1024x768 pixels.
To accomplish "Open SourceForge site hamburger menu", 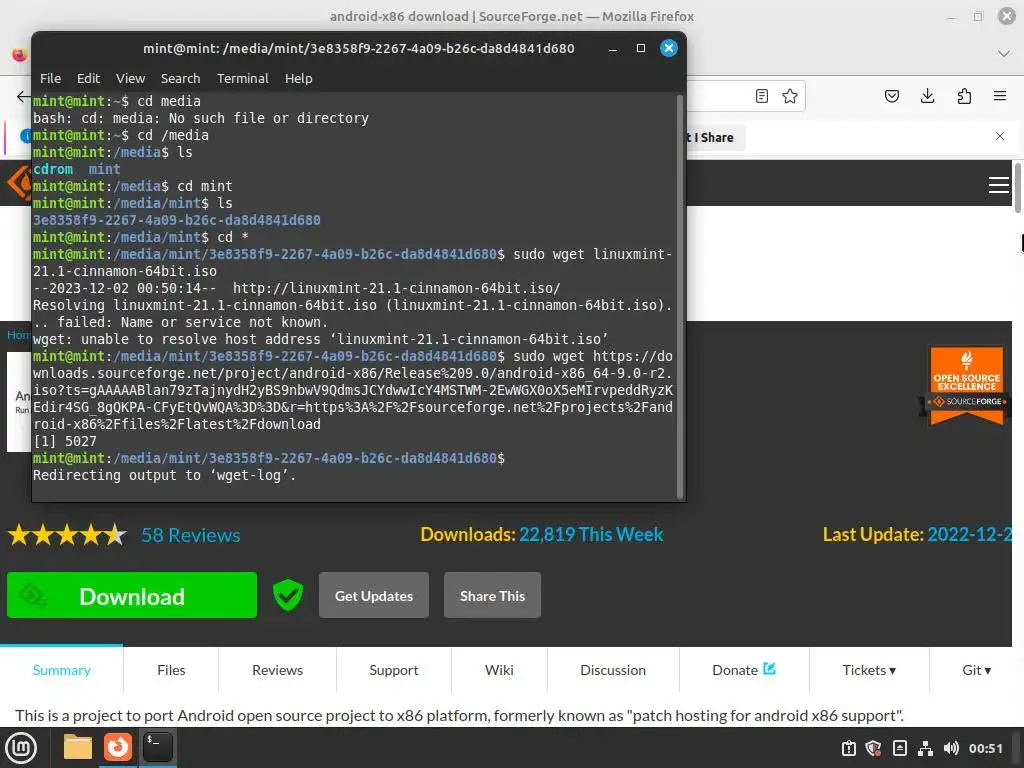I will (999, 185).
